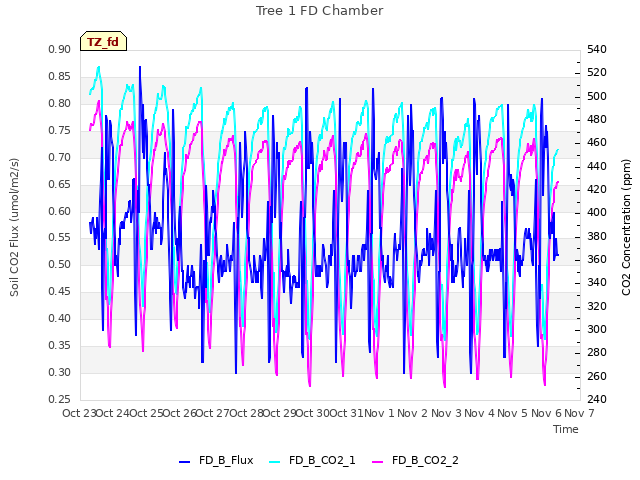Click the 'CO2 Concentration (ppm)' axis label

click(626, 227)
